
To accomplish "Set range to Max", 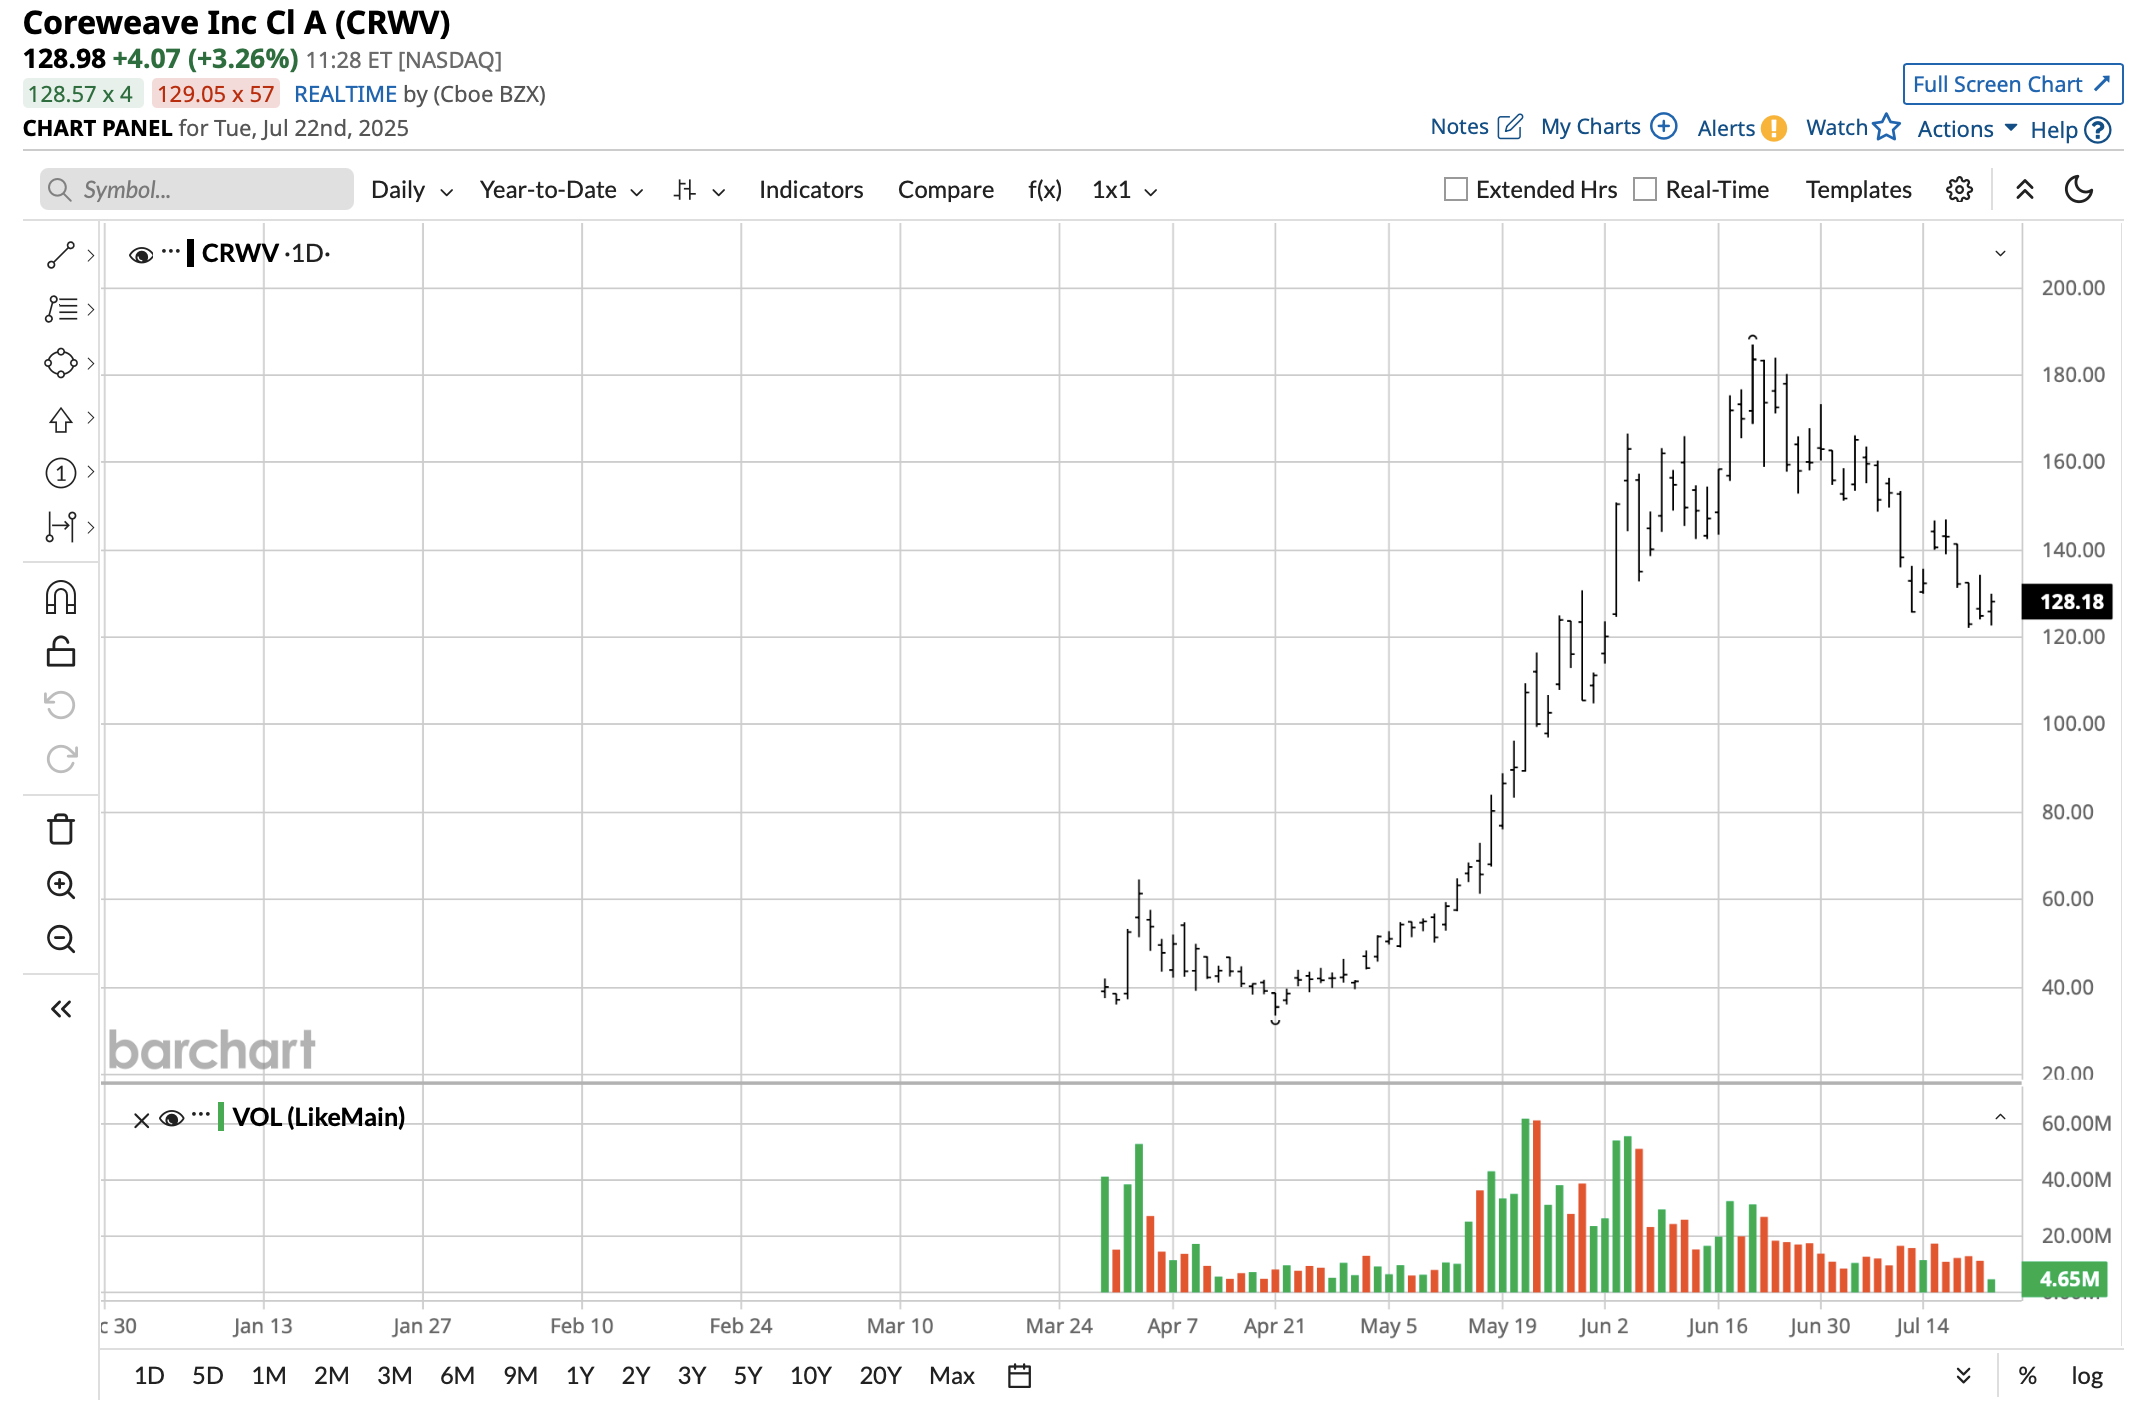I will (x=951, y=1376).
